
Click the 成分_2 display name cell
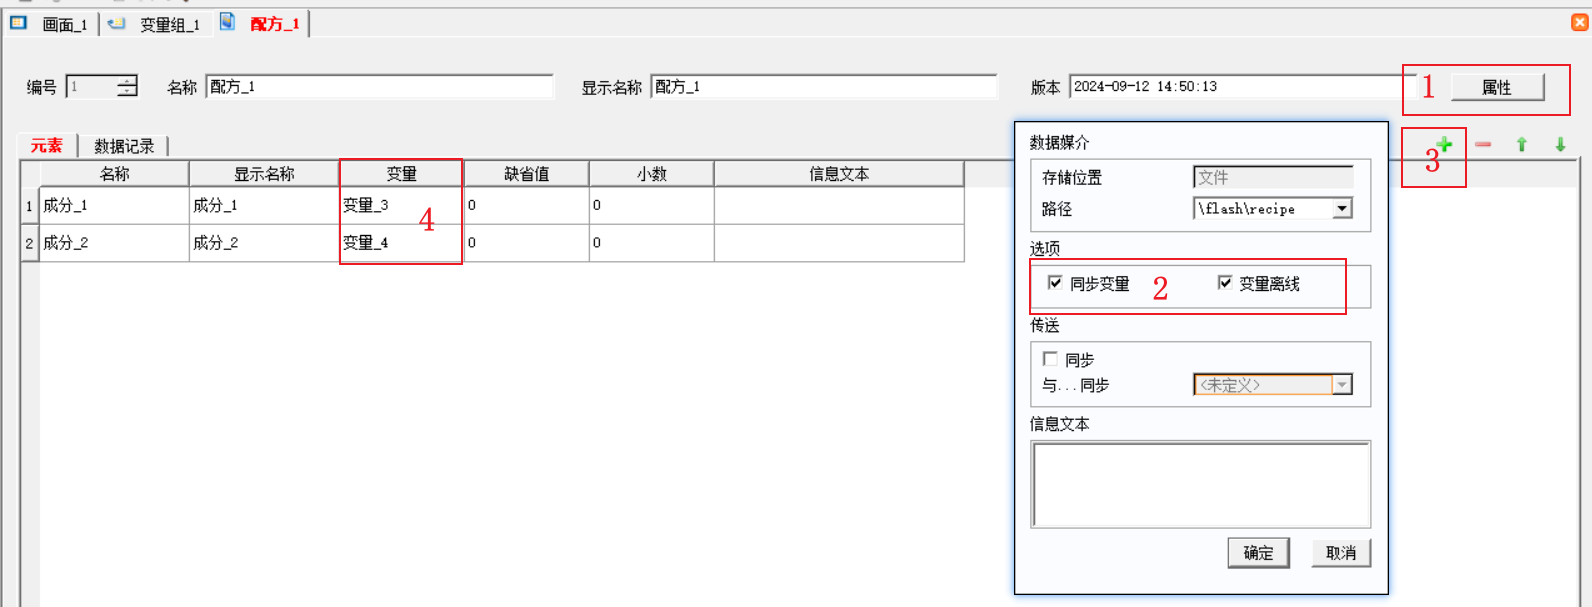coord(264,243)
